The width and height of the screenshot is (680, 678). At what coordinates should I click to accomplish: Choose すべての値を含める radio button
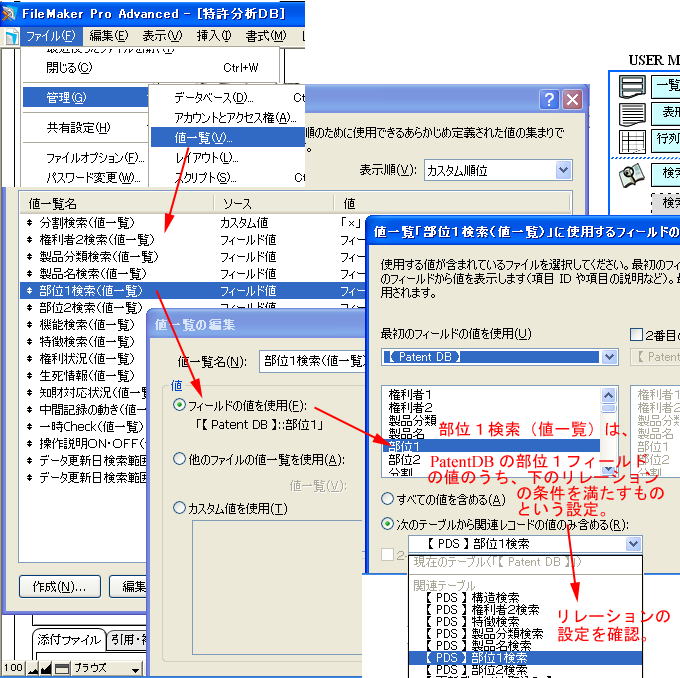(387, 499)
